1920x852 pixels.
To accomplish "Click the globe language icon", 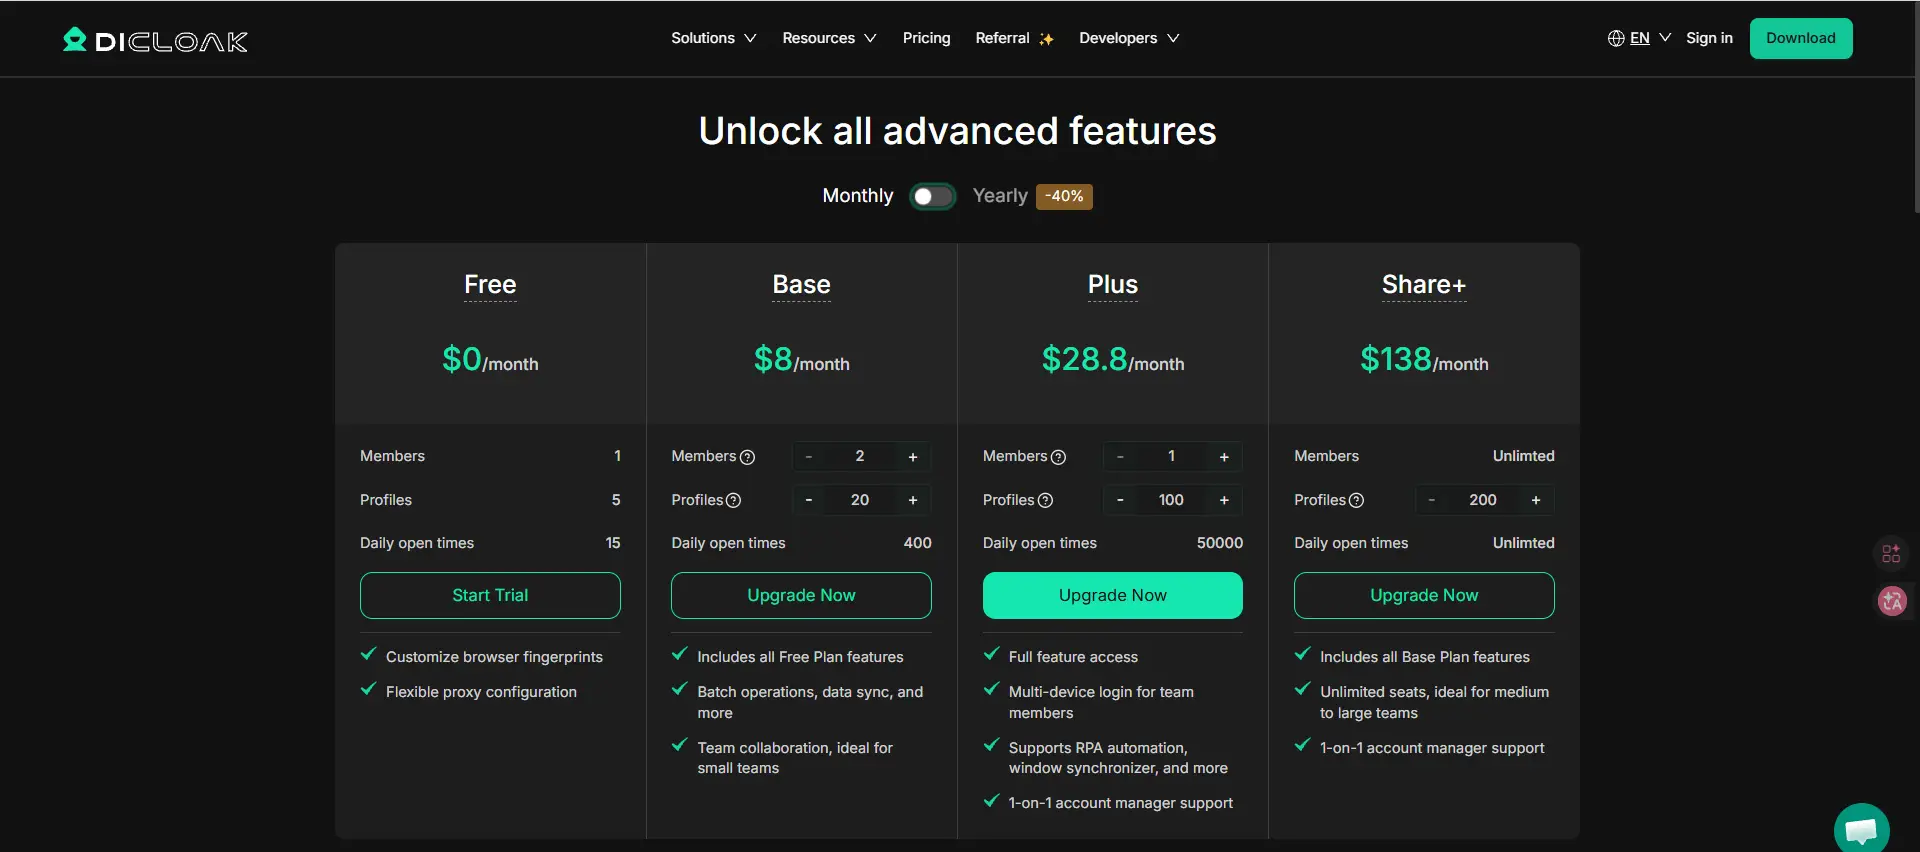I will coord(1615,38).
